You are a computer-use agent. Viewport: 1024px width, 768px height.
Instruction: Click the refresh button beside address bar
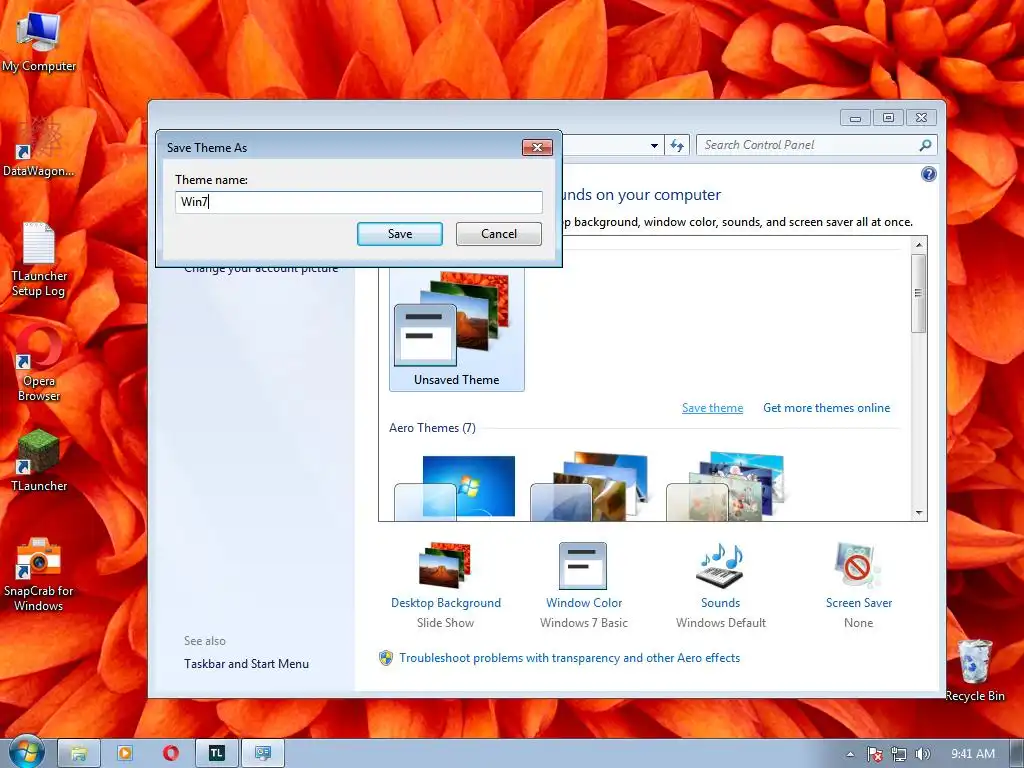click(x=677, y=146)
